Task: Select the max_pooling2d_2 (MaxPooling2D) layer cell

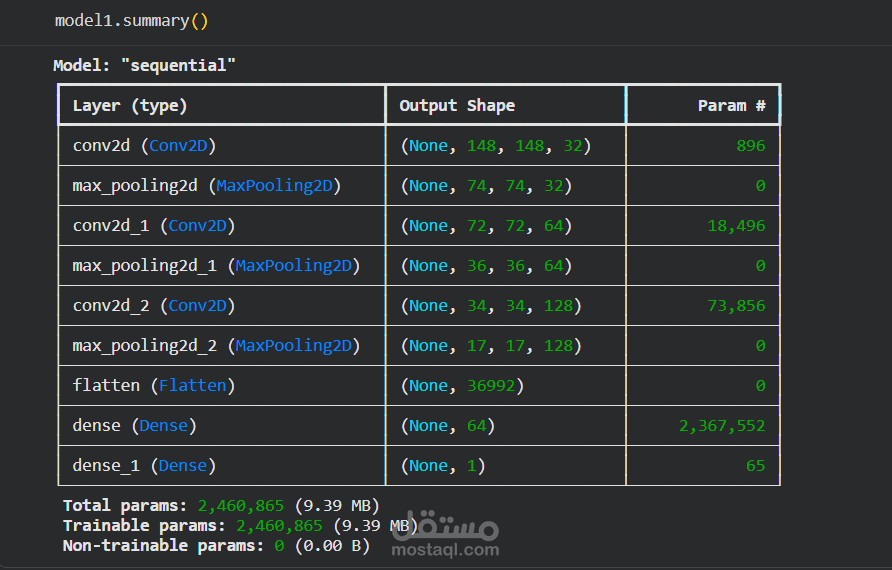Action: click(215, 346)
